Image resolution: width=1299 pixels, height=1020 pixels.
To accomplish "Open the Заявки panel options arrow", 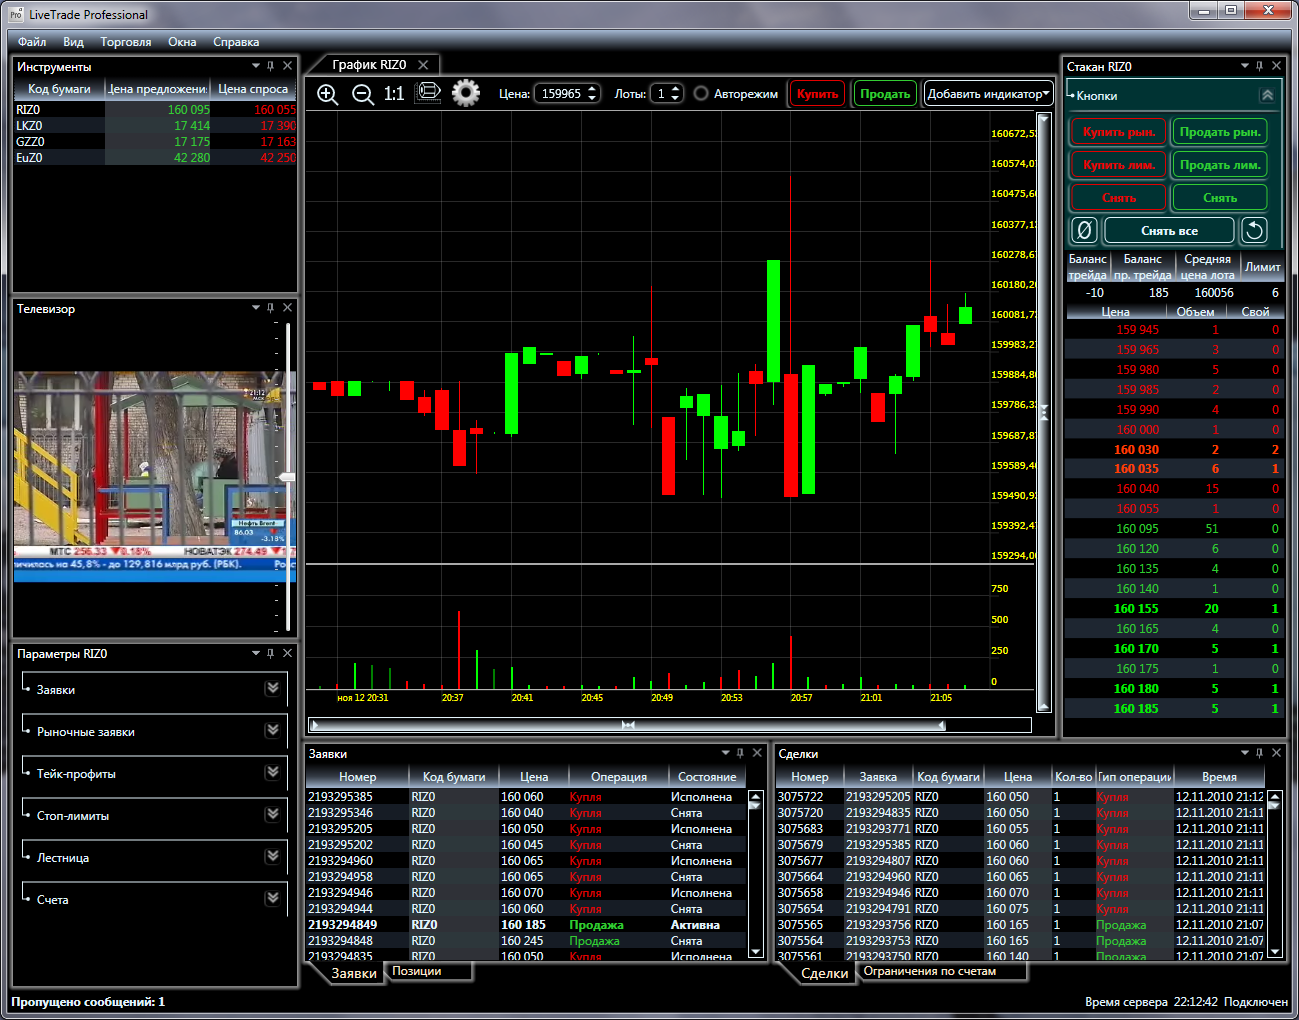I will tap(726, 753).
